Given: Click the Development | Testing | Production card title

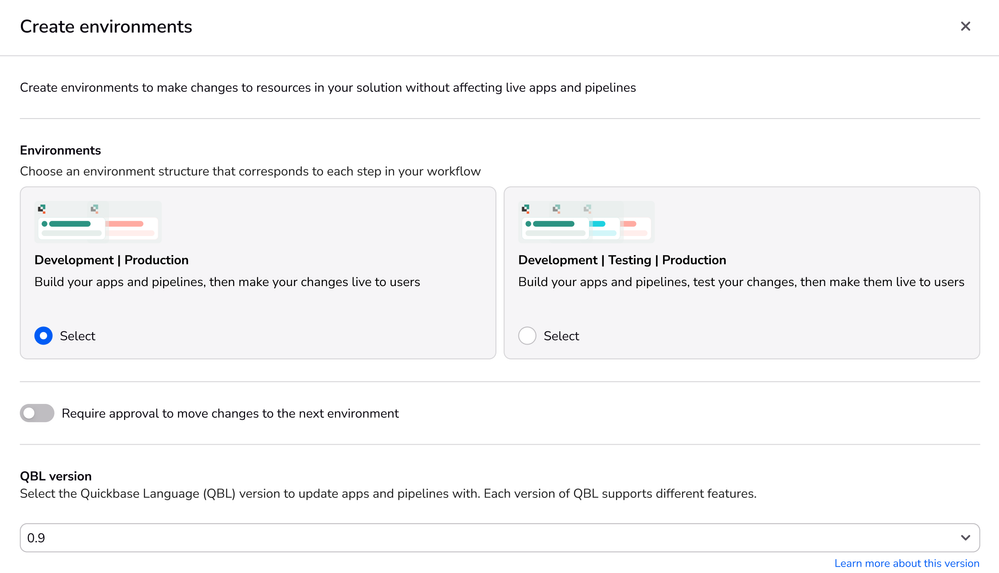Looking at the screenshot, I should 621,260.
